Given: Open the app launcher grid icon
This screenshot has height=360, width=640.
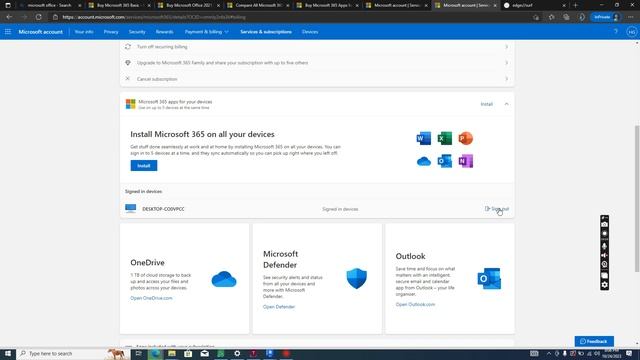Looking at the screenshot, I should 8,31.
